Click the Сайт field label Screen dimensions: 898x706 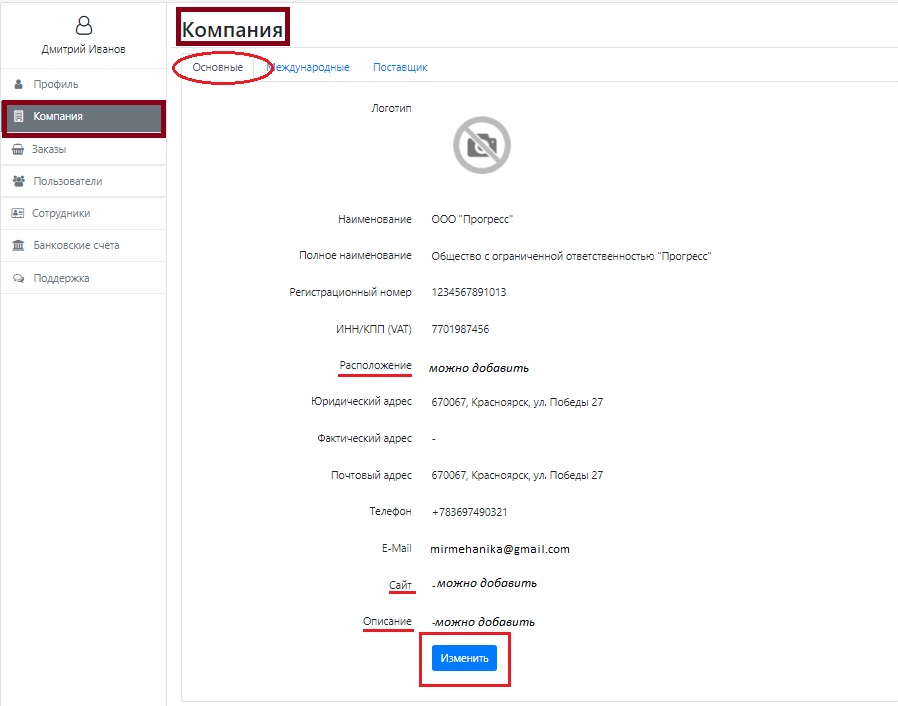coord(400,585)
